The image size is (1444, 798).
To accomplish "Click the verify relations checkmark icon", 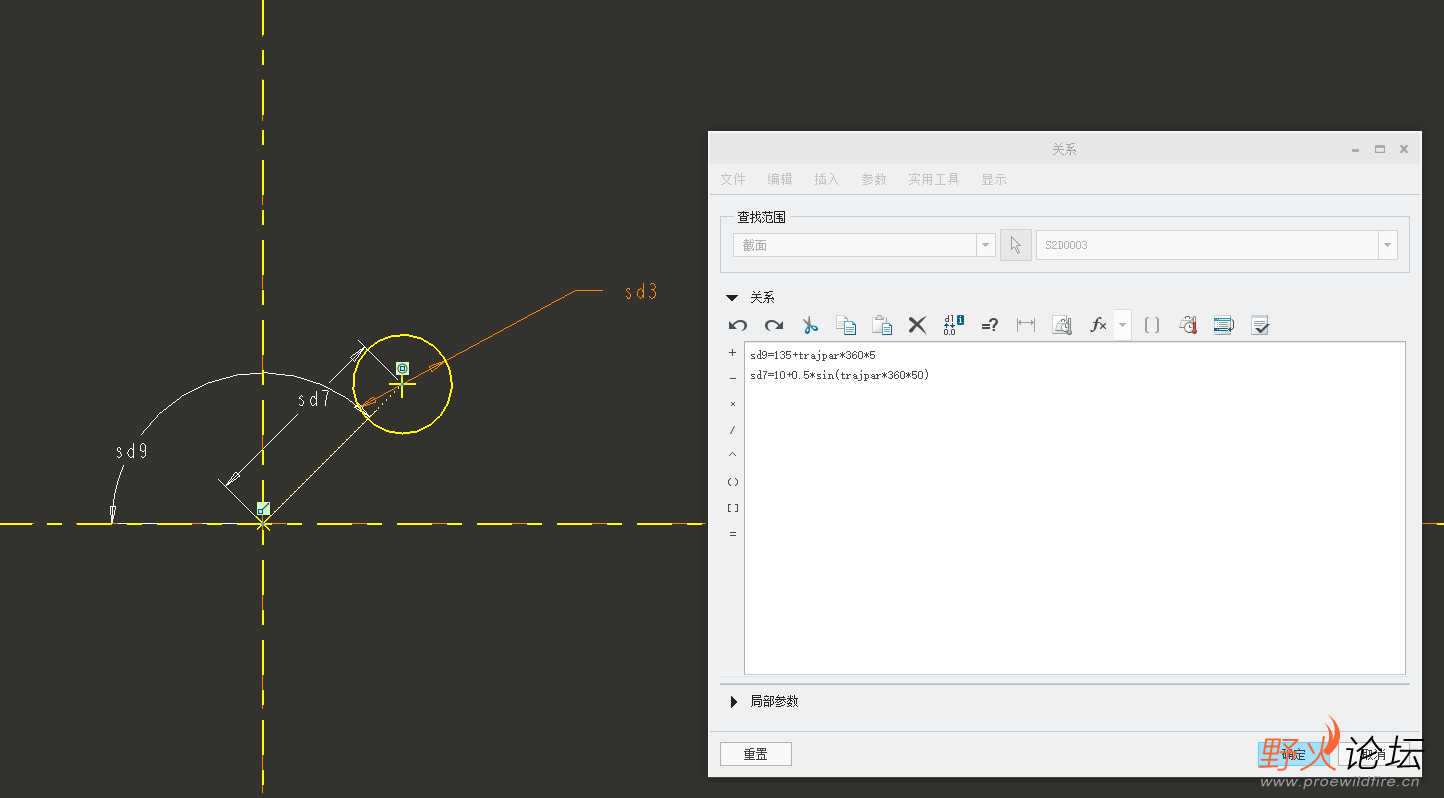I will click(x=1260, y=325).
